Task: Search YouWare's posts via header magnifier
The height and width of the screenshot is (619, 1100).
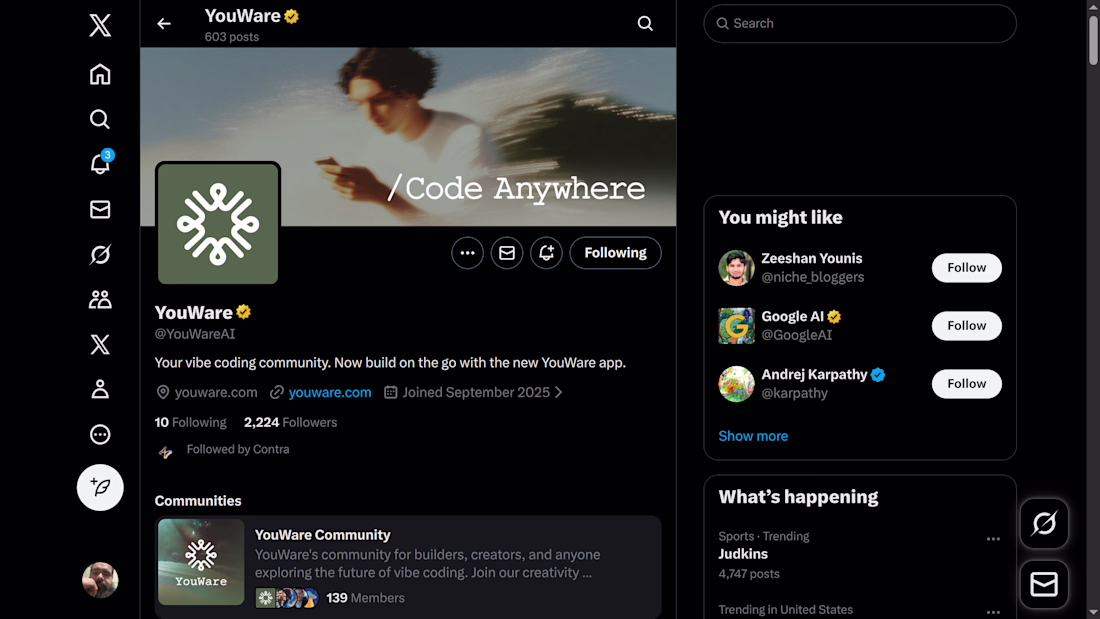Action: coord(645,24)
